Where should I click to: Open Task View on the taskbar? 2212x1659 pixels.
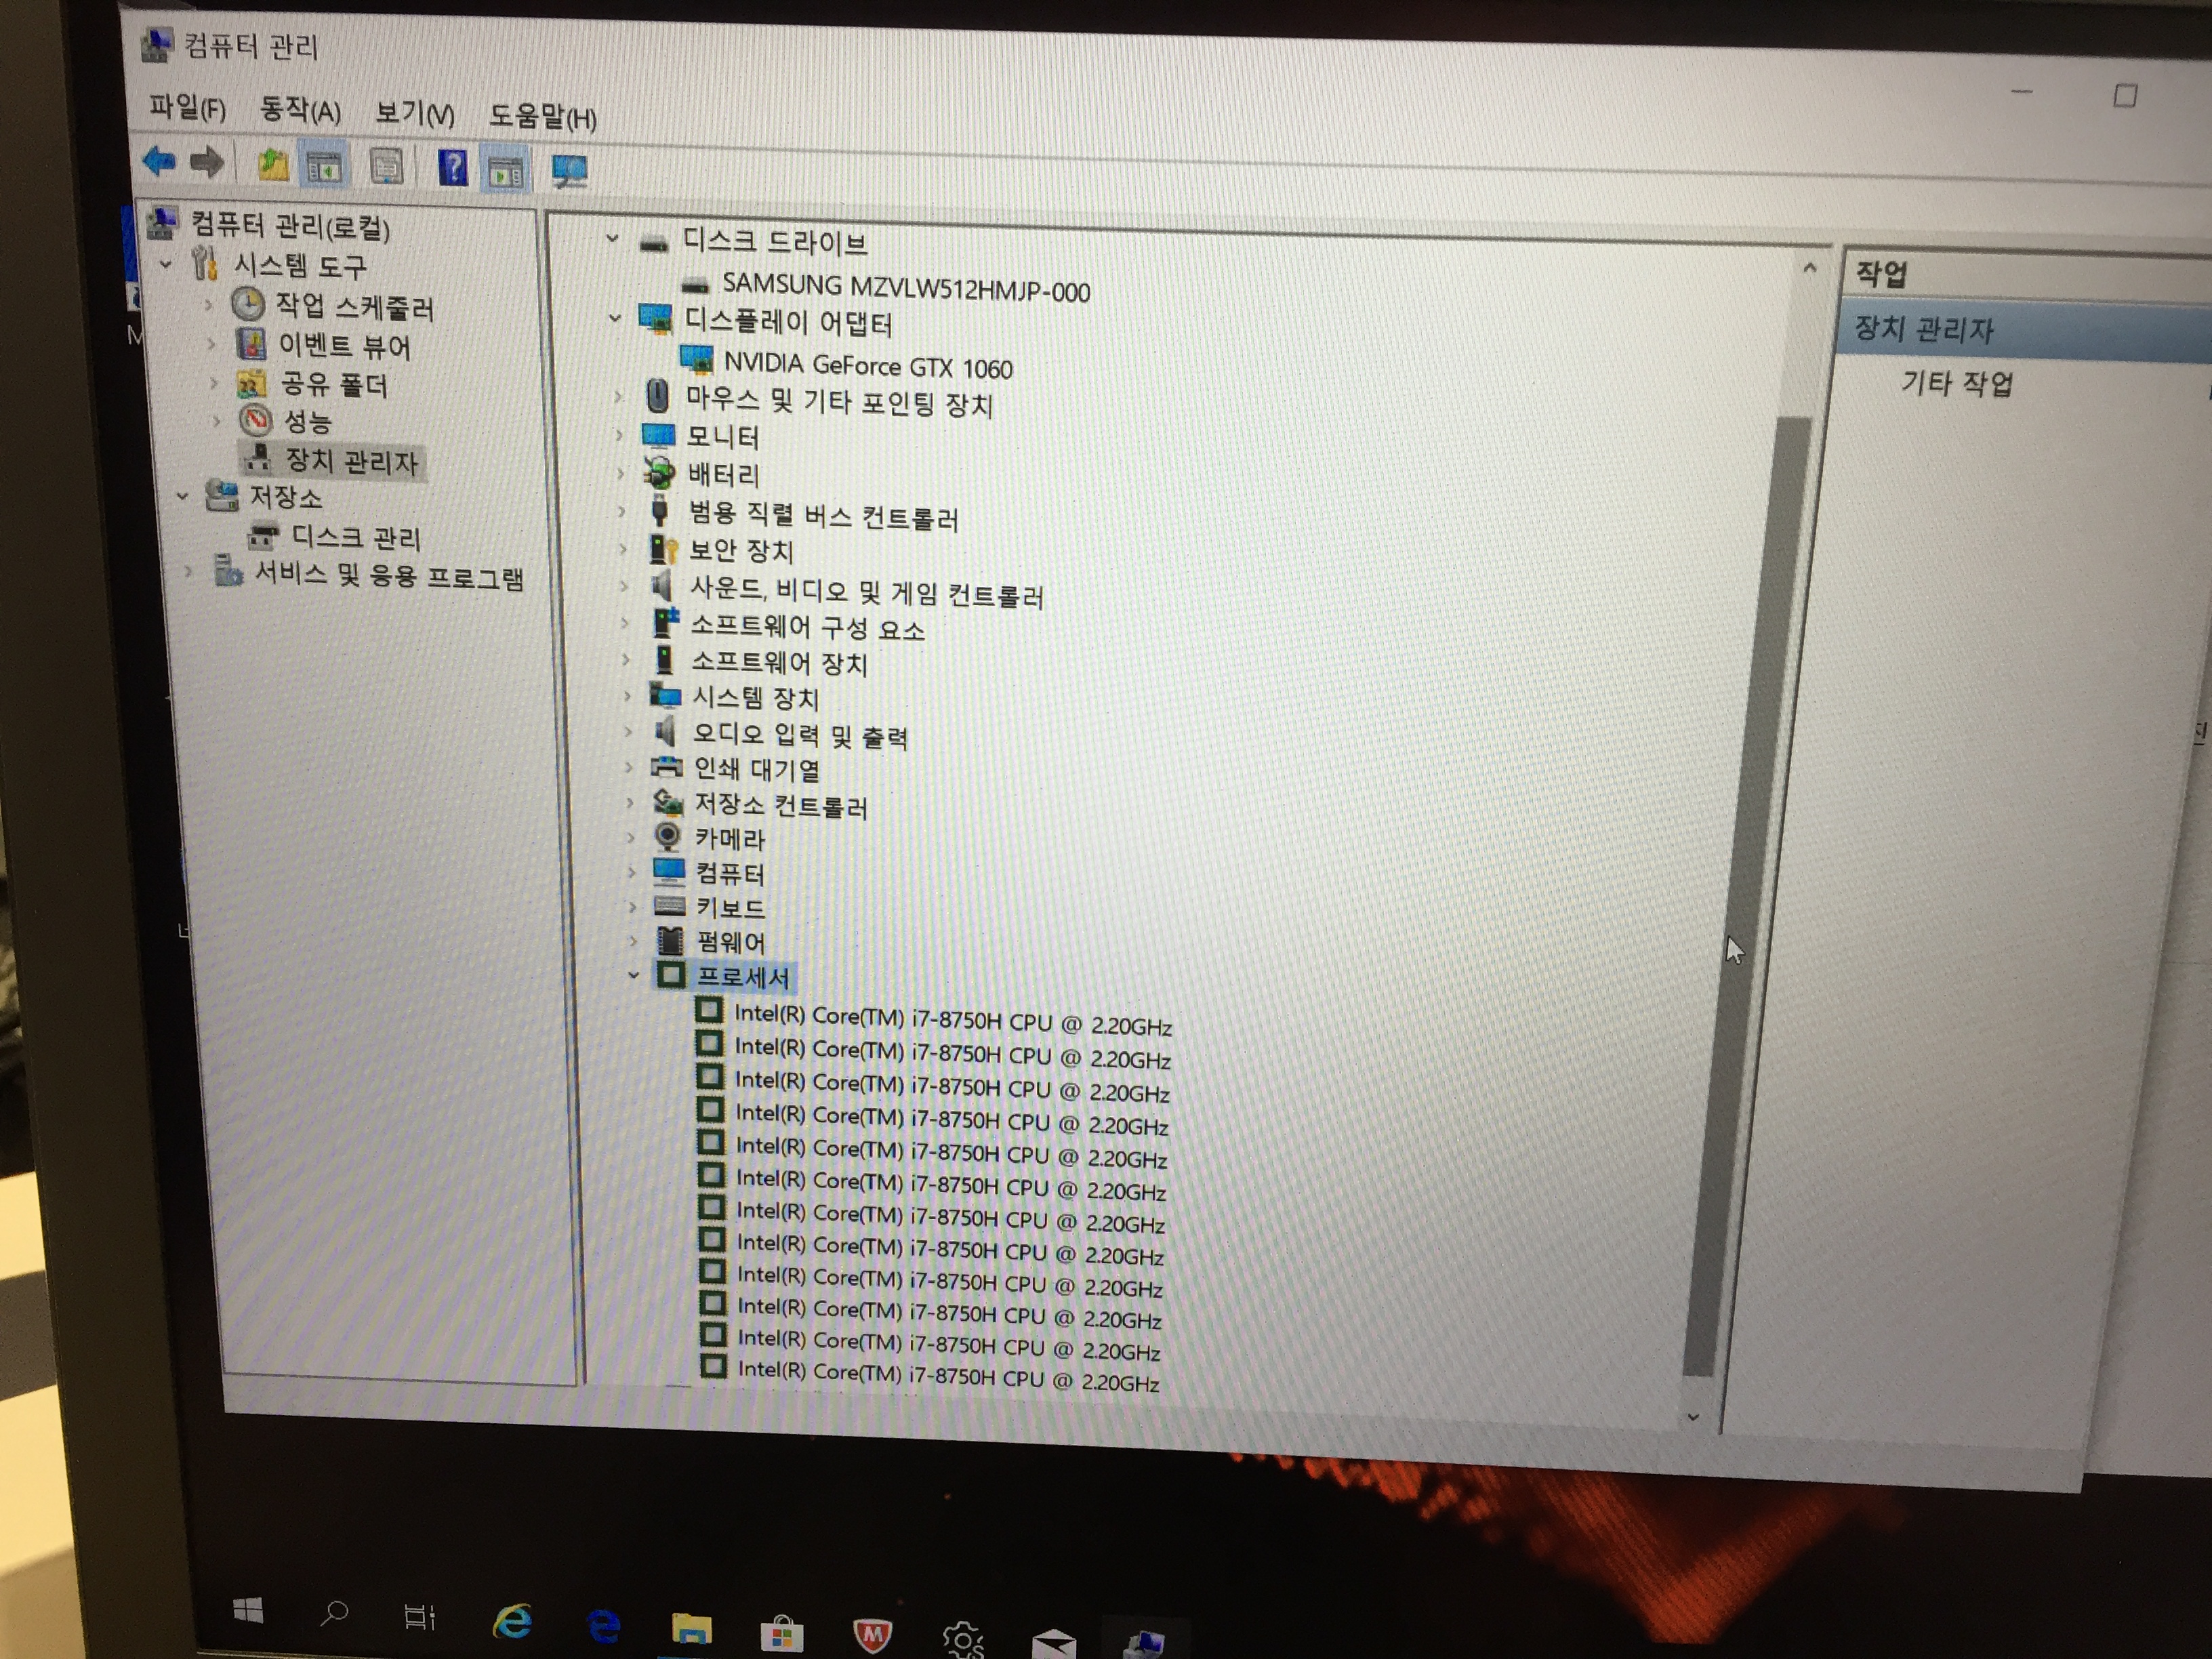419,1616
